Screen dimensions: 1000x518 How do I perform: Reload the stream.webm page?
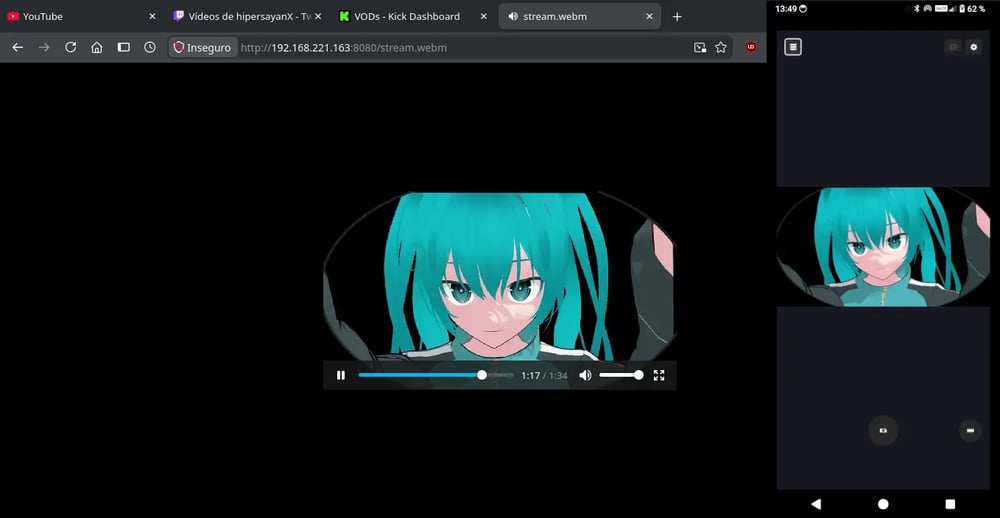coord(71,48)
